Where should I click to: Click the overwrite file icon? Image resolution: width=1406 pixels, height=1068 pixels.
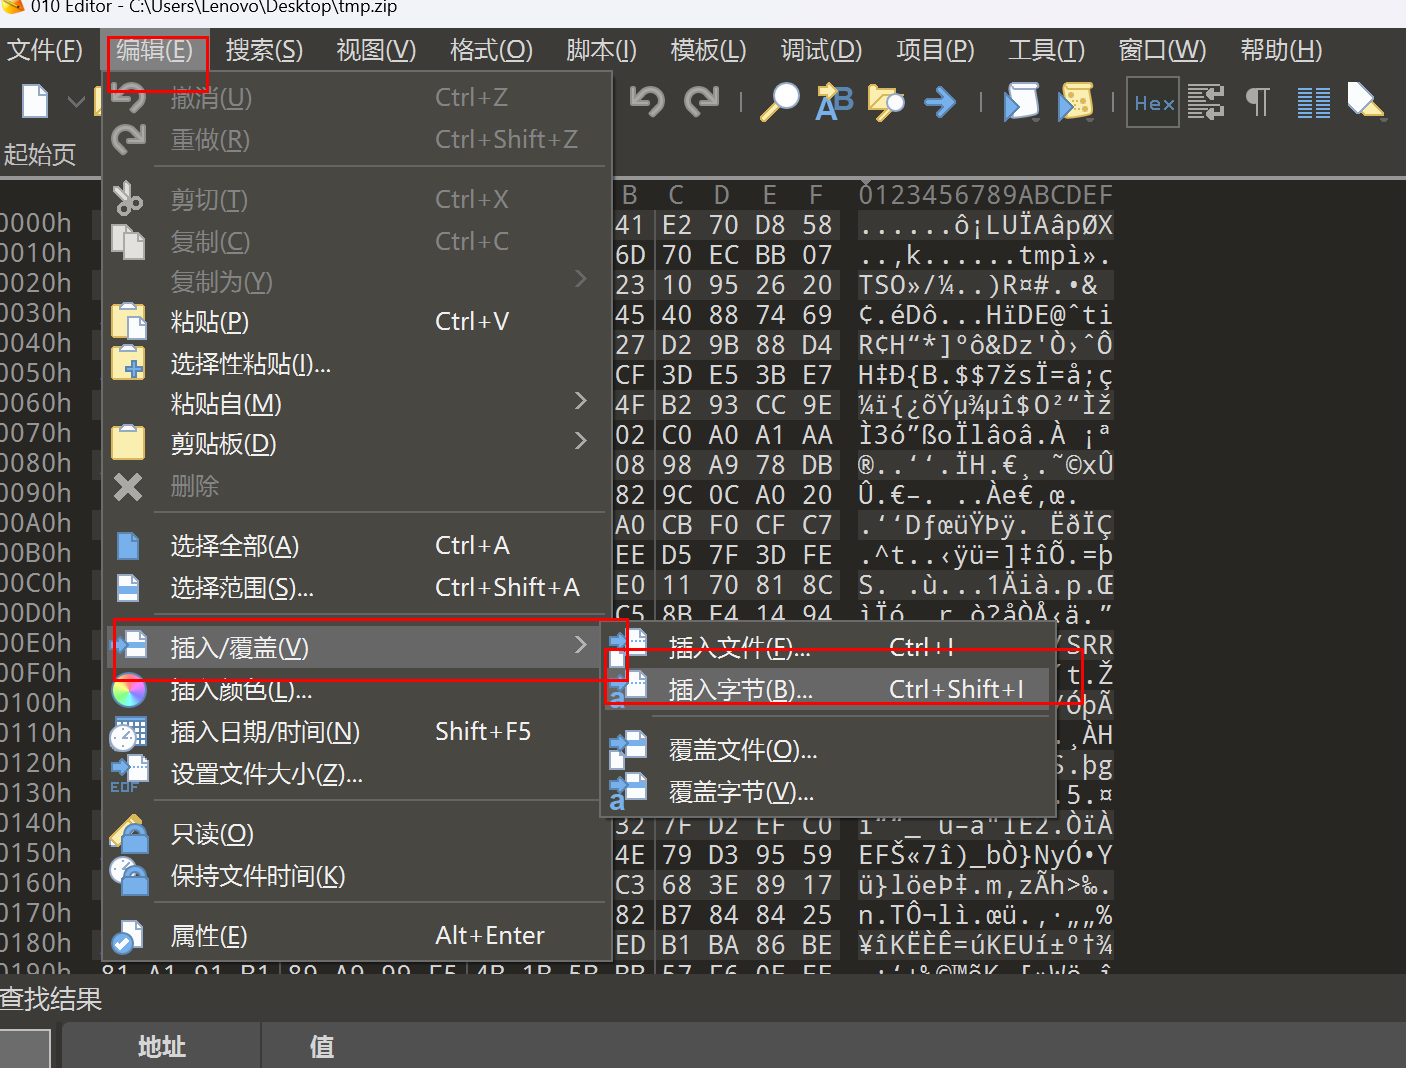[x=629, y=750]
